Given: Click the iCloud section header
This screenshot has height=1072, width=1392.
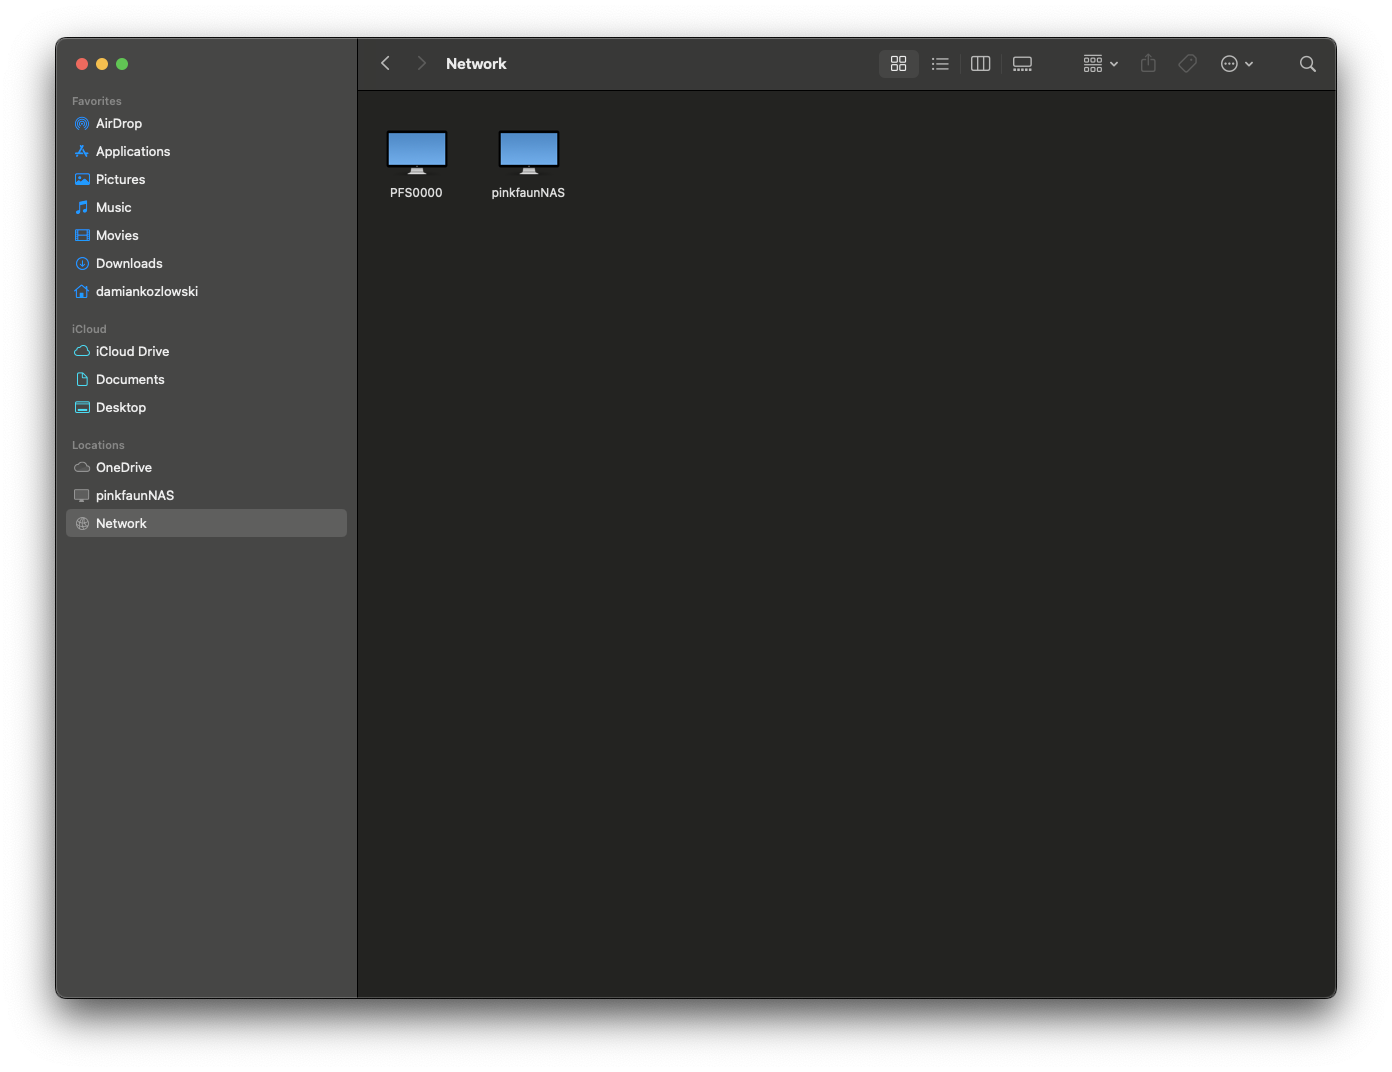Looking at the screenshot, I should pos(89,329).
